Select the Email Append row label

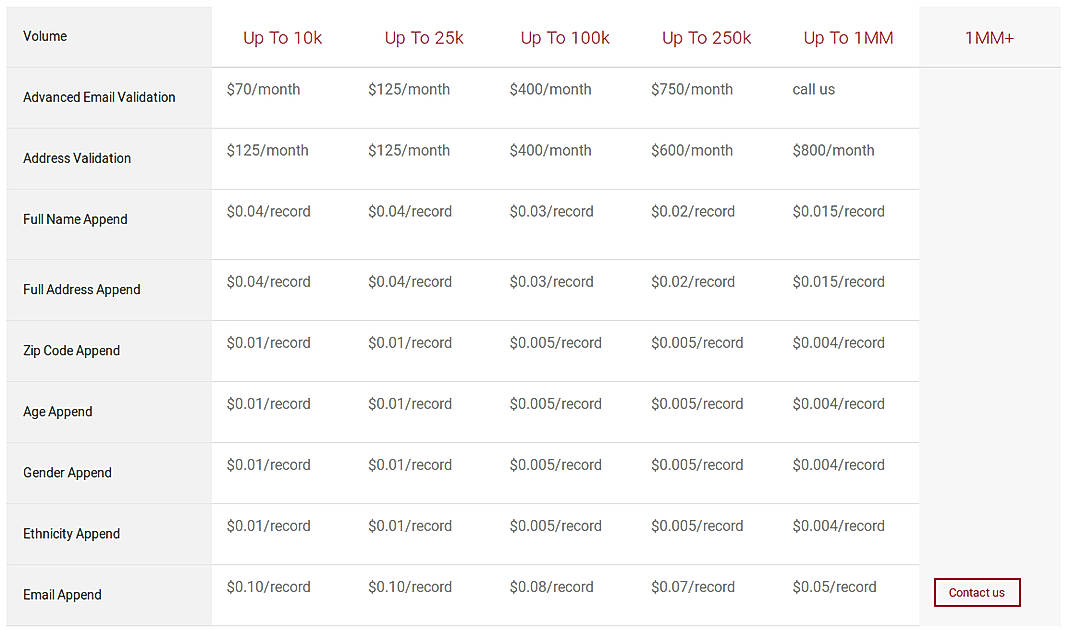[x=62, y=594]
